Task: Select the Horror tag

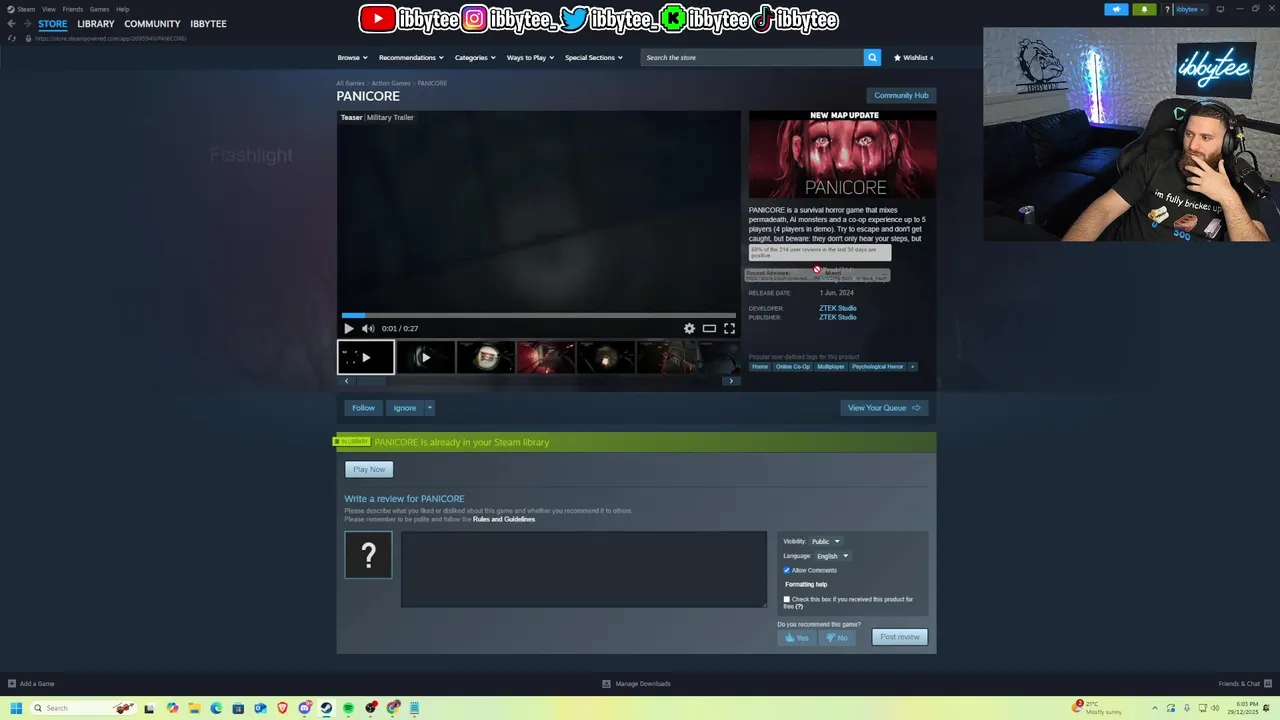Action: coord(760,366)
